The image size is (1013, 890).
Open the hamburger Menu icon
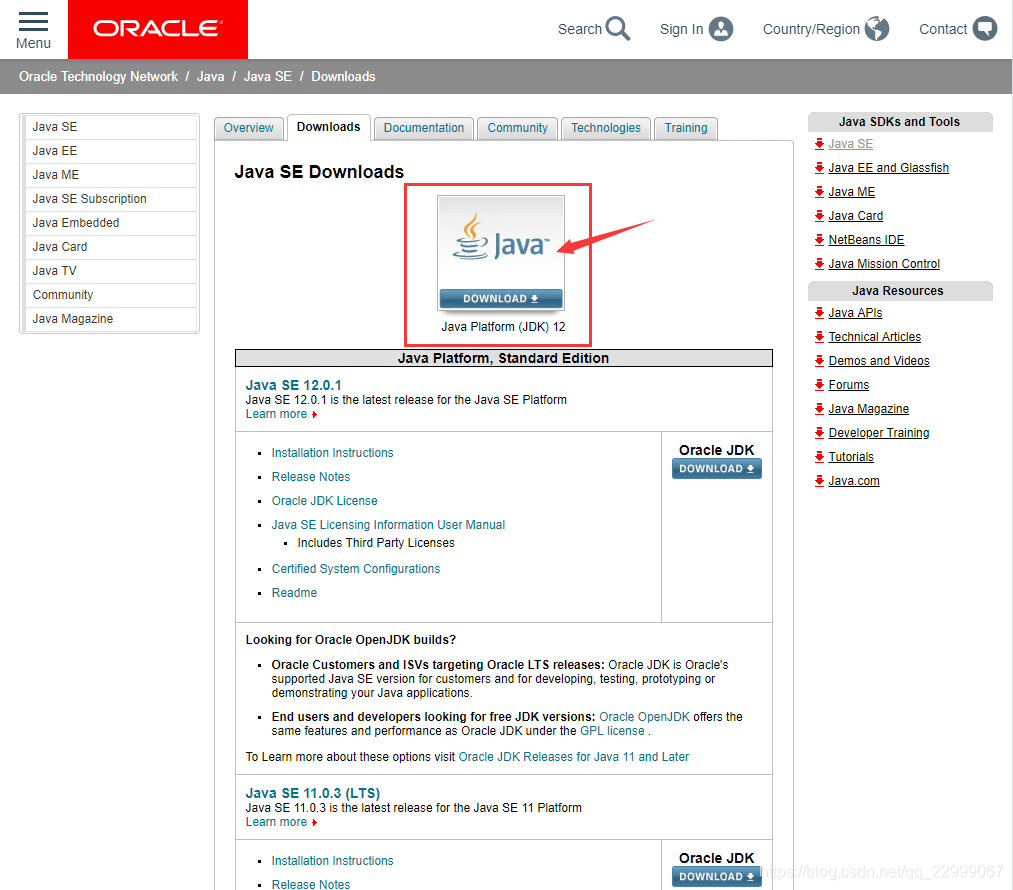coord(33,21)
